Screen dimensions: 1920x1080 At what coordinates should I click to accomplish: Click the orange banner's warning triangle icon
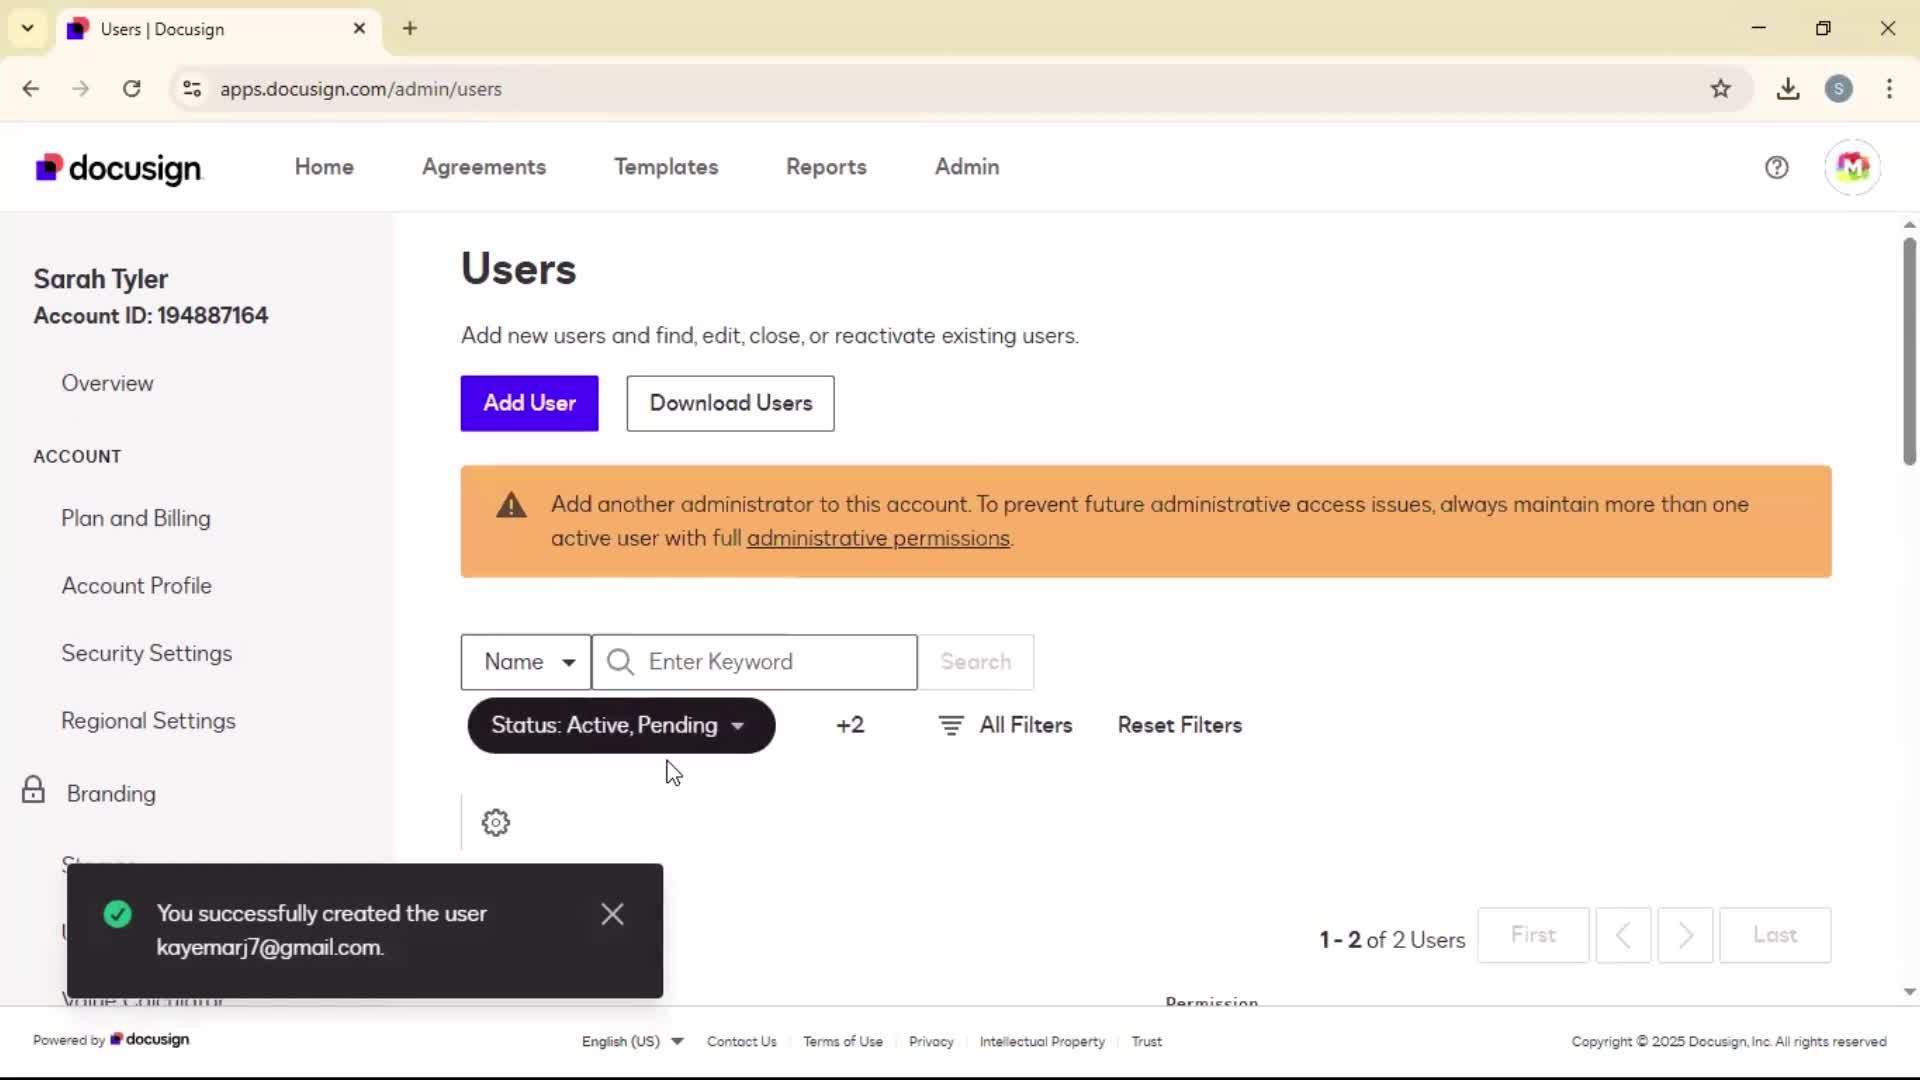pos(511,505)
